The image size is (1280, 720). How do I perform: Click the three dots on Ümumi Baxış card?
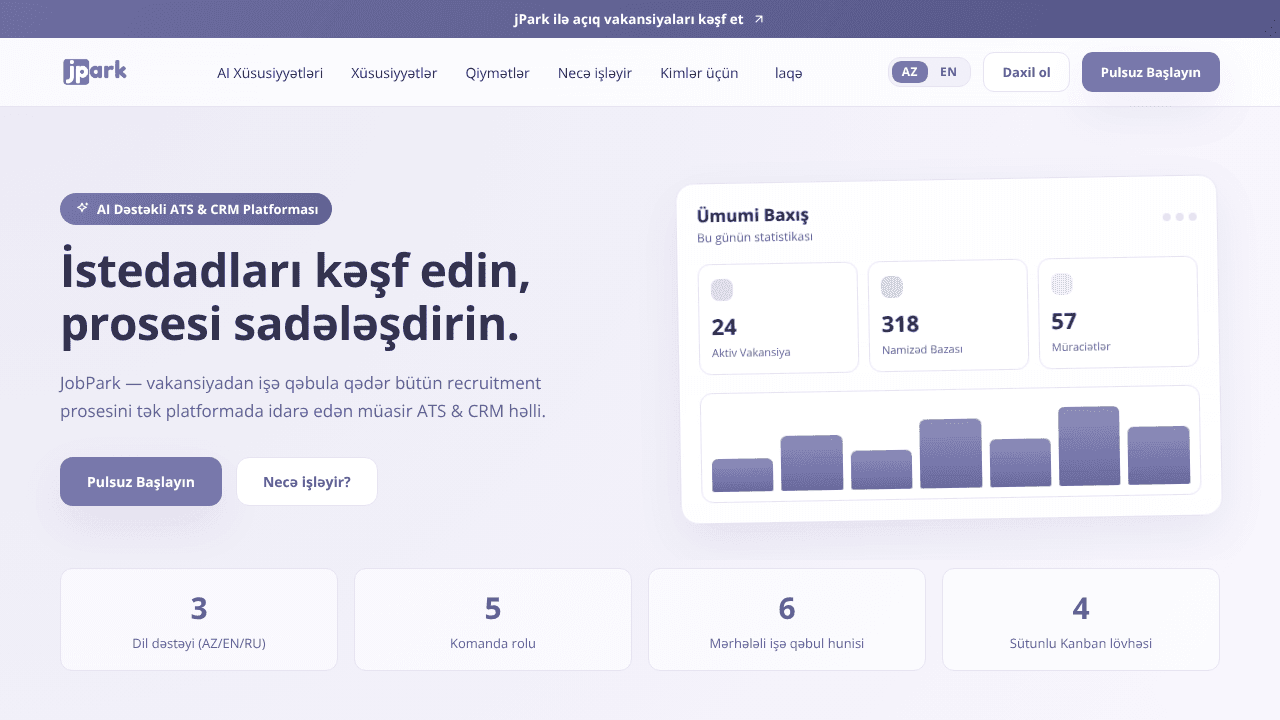tap(1179, 216)
